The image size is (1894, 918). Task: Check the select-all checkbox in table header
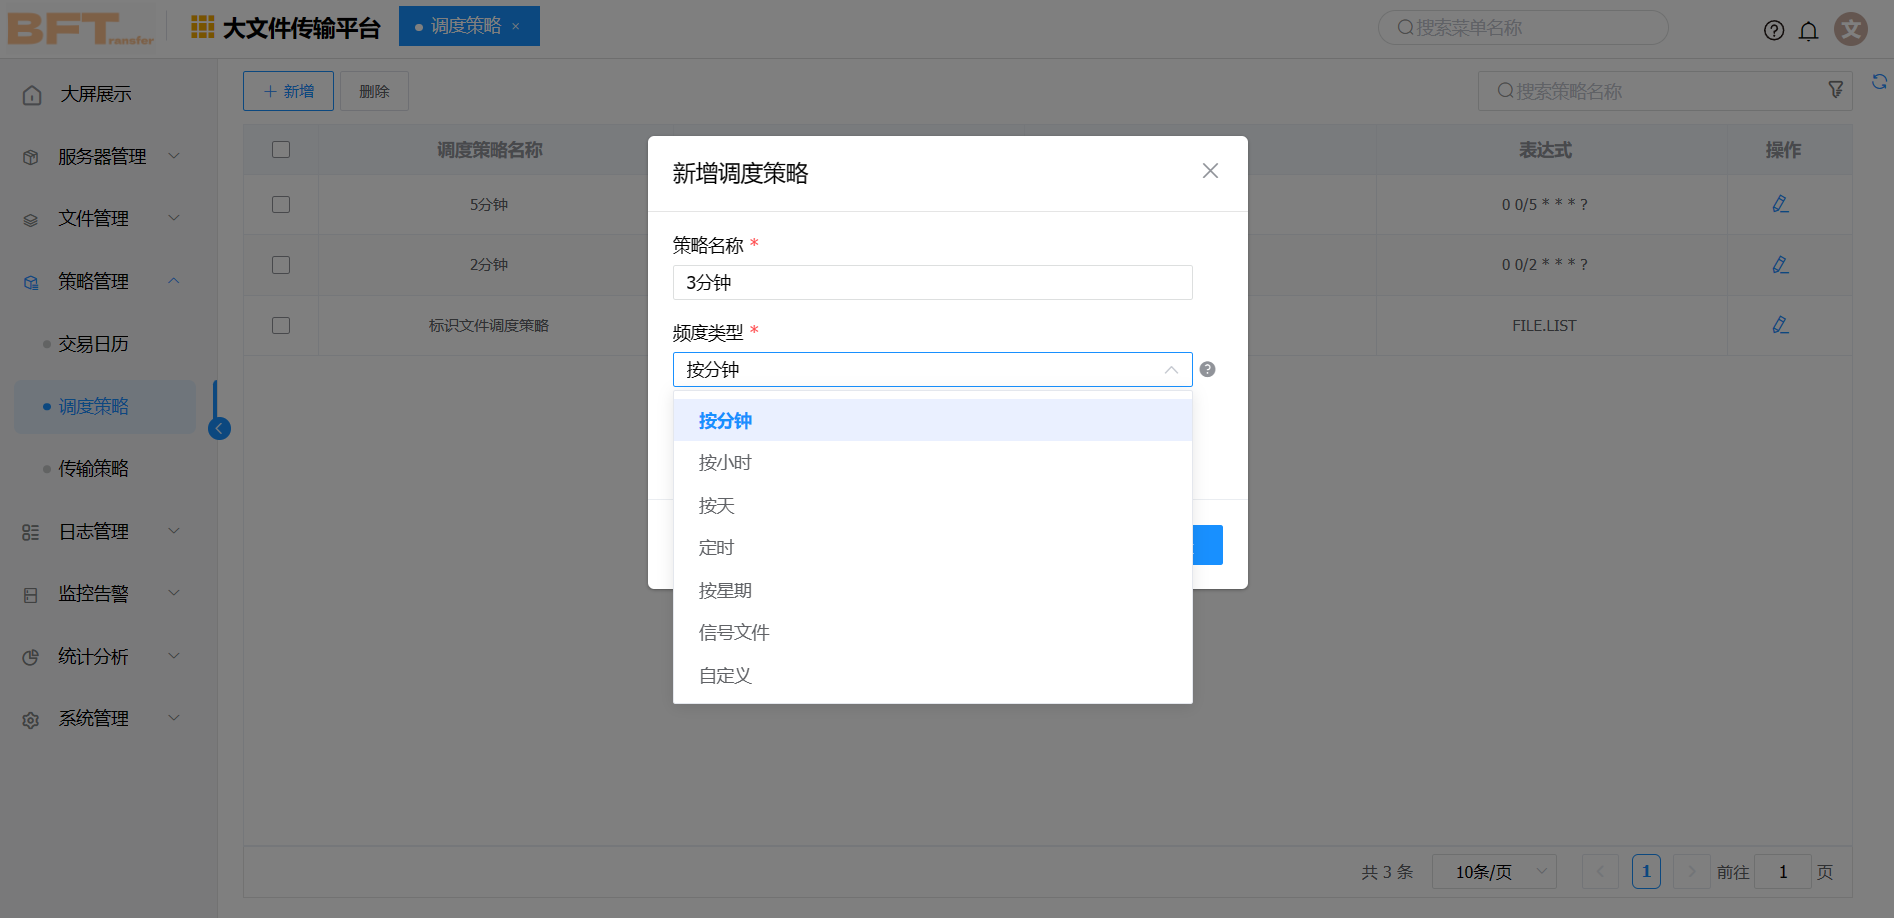coord(281,149)
